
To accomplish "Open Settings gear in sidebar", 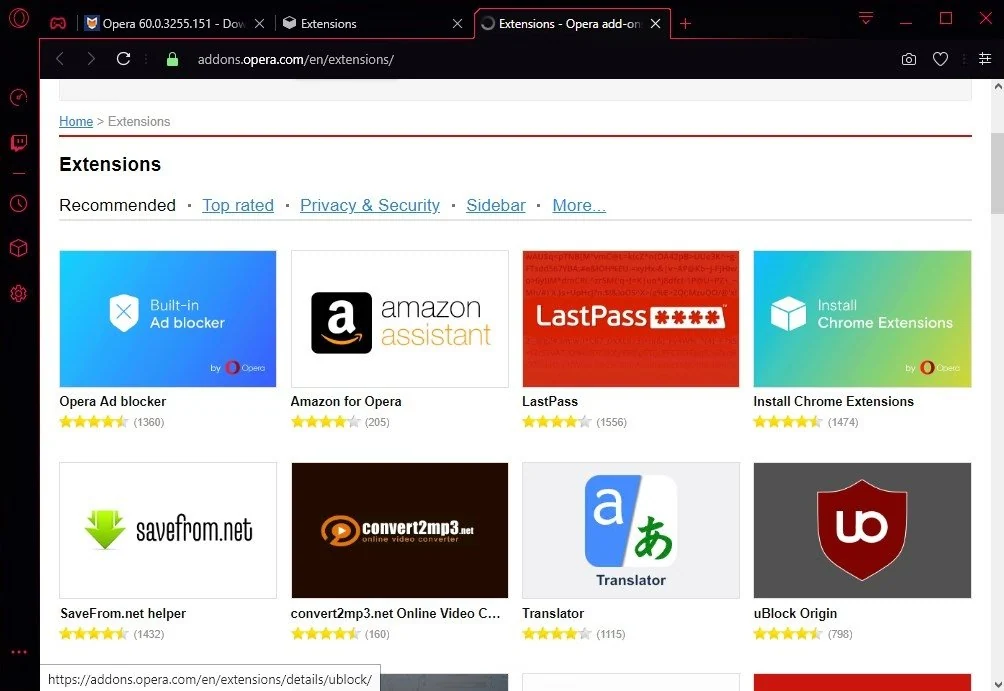I will (x=19, y=294).
